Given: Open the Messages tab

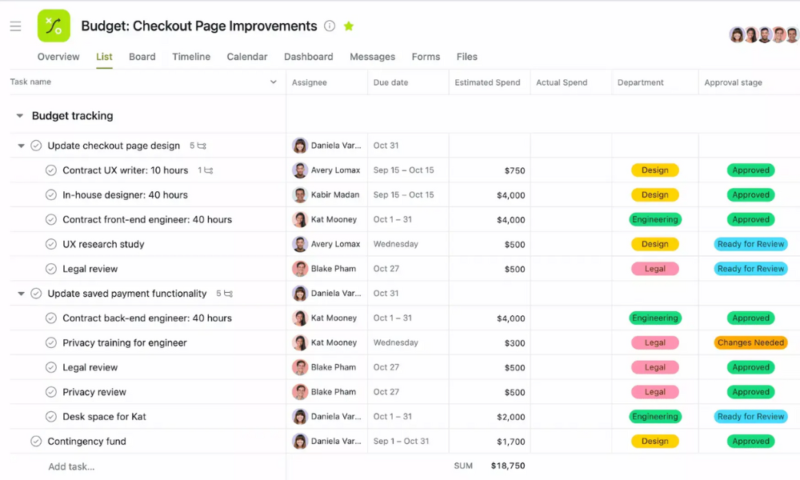Looking at the screenshot, I should (372, 57).
